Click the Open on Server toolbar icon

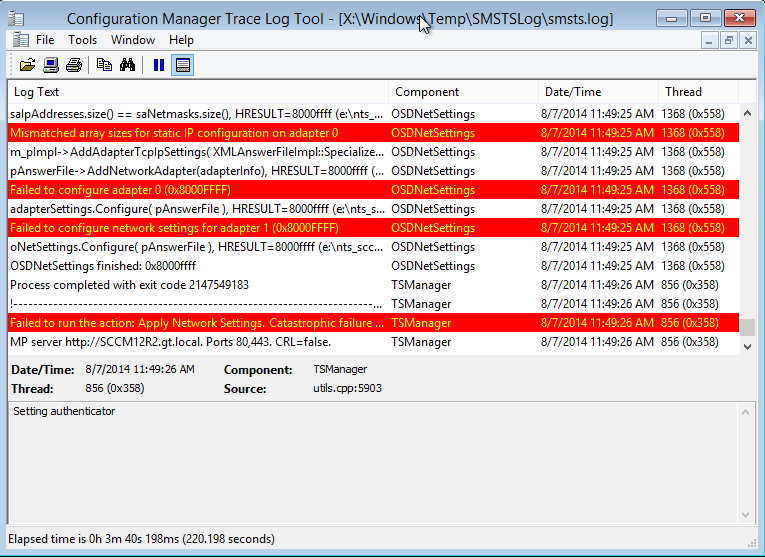coord(51,65)
